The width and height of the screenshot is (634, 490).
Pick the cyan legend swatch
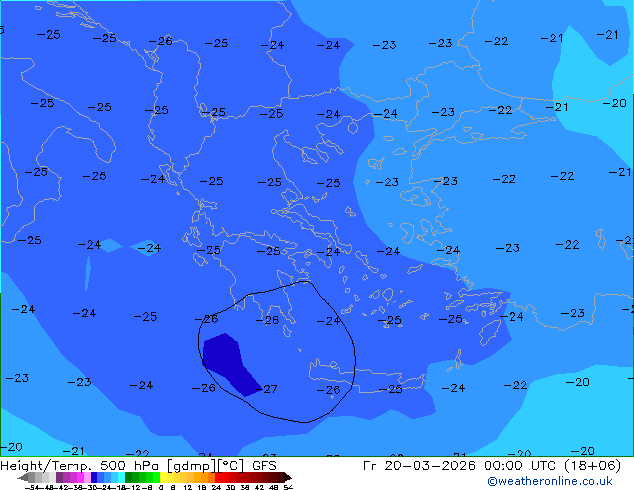coord(122,477)
